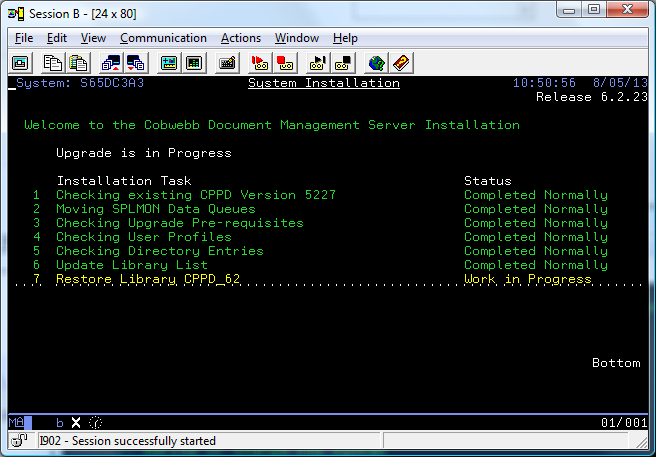
Task: Start macro recording with the red play cassette icon
Action: click(x=260, y=63)
